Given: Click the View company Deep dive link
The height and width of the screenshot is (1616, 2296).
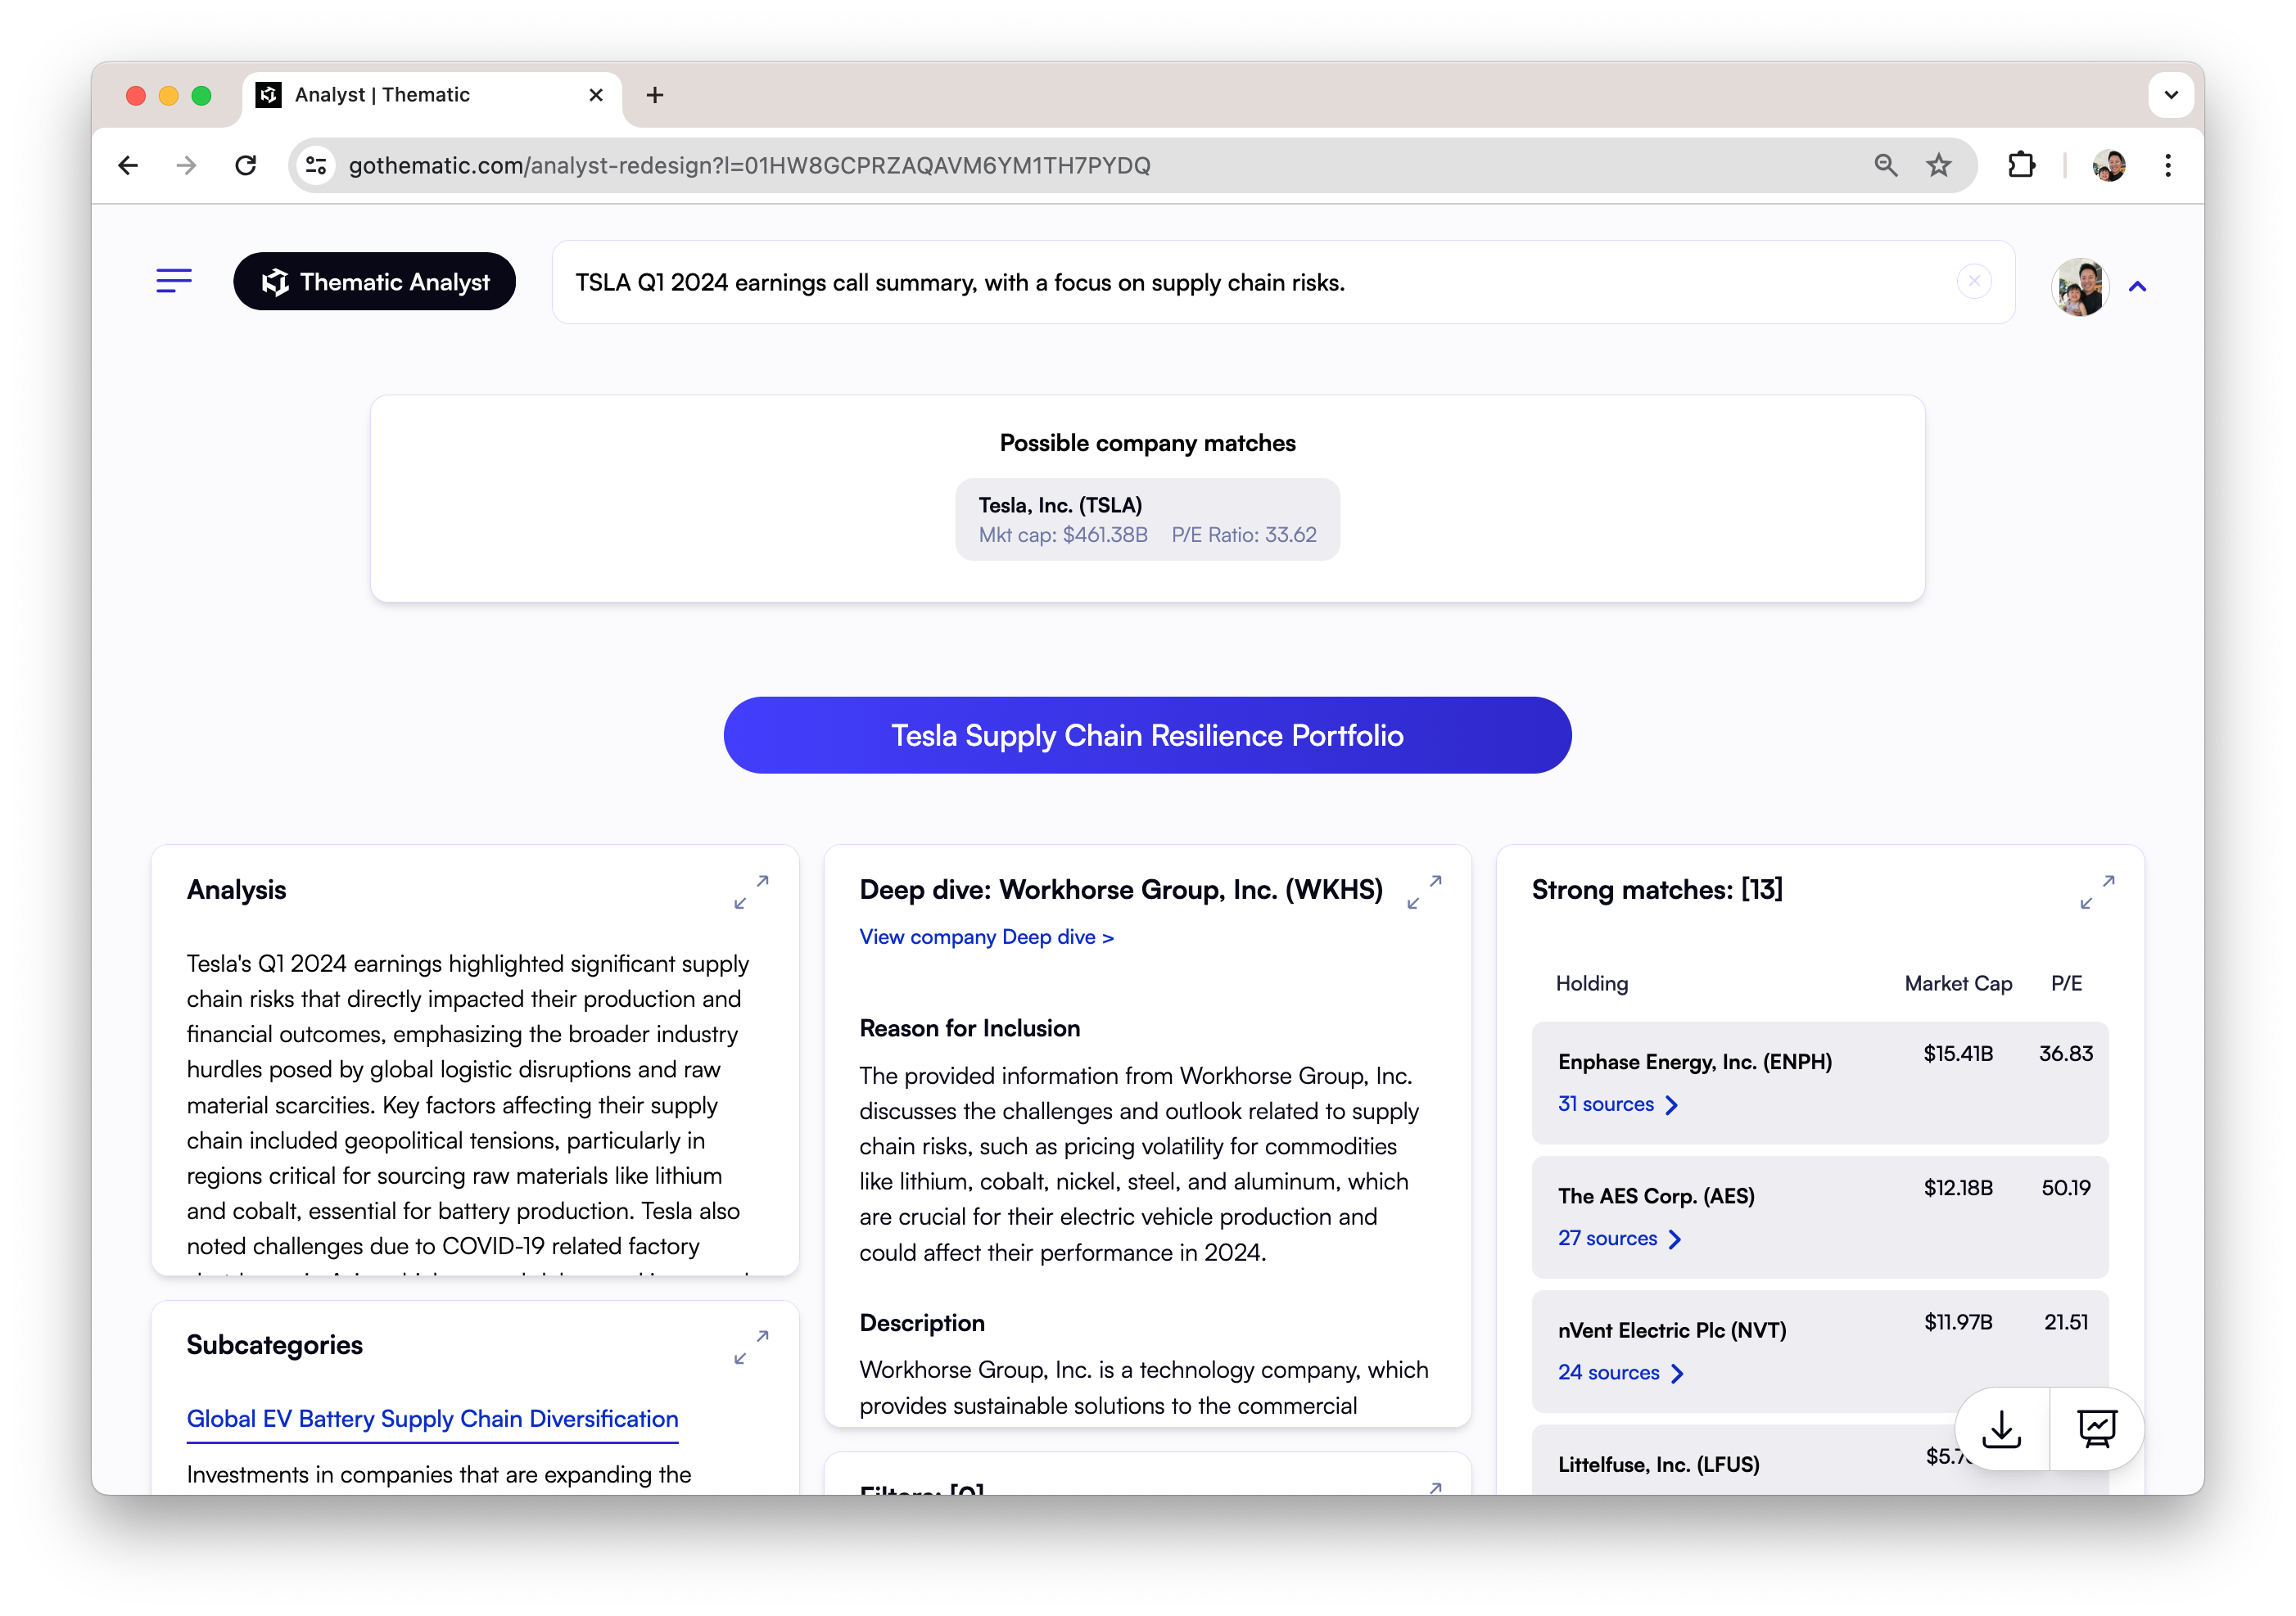Looking at the screenshot, I should 986,937.
